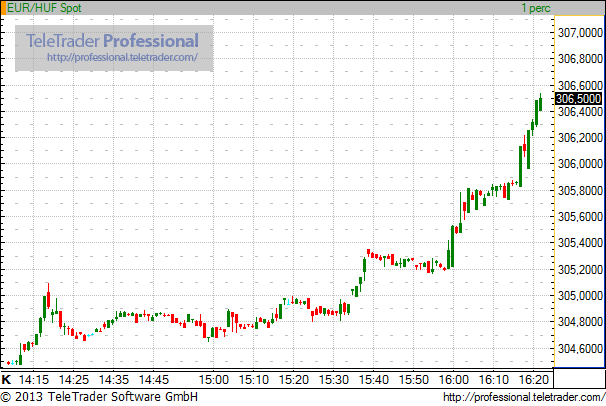606x406 pixels.
Task: Click the 305,8000 price axis label
Action: (580, 190)
